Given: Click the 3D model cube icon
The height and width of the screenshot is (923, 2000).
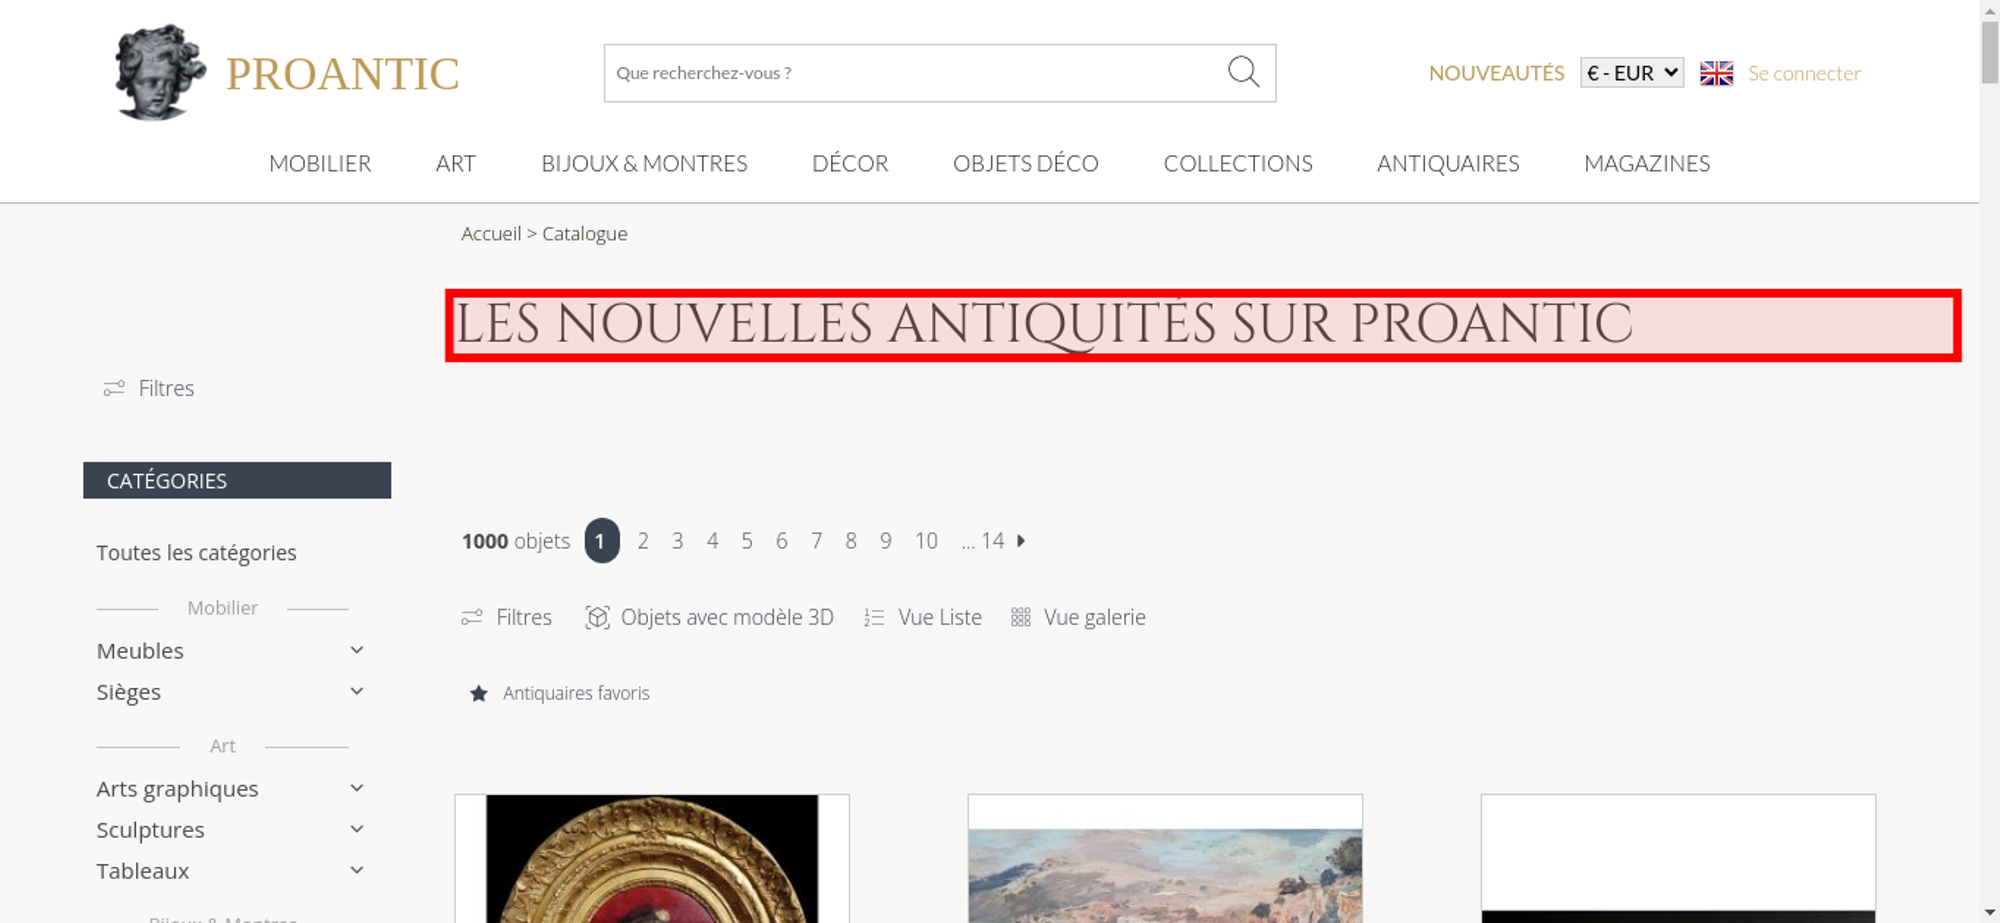Looking at the screenshot, I should (597, 617).
